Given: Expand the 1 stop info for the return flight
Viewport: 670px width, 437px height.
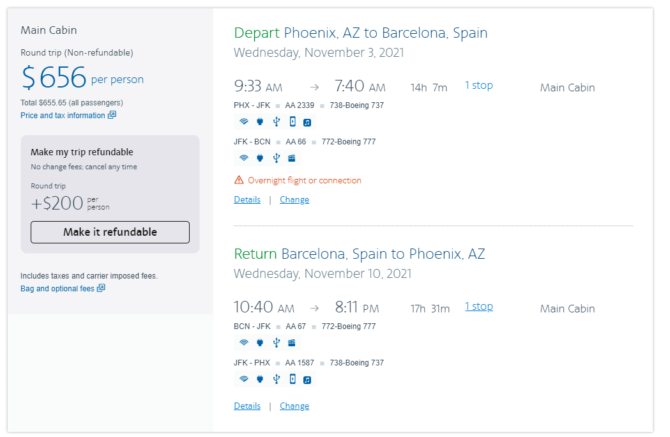Looking at the screenshot, I should pyautogui.click(x=479, y=307).
